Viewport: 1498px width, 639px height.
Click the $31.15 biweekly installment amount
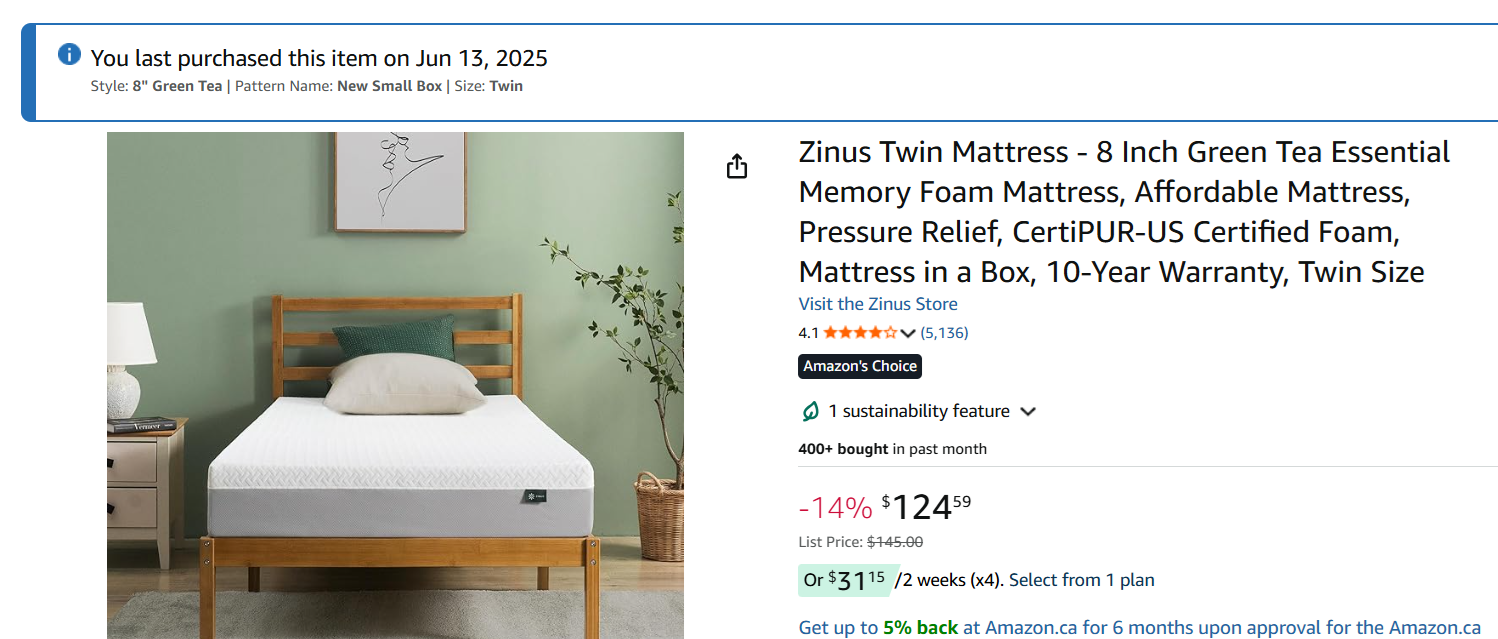pyautogui.click(x=857, y=580)
